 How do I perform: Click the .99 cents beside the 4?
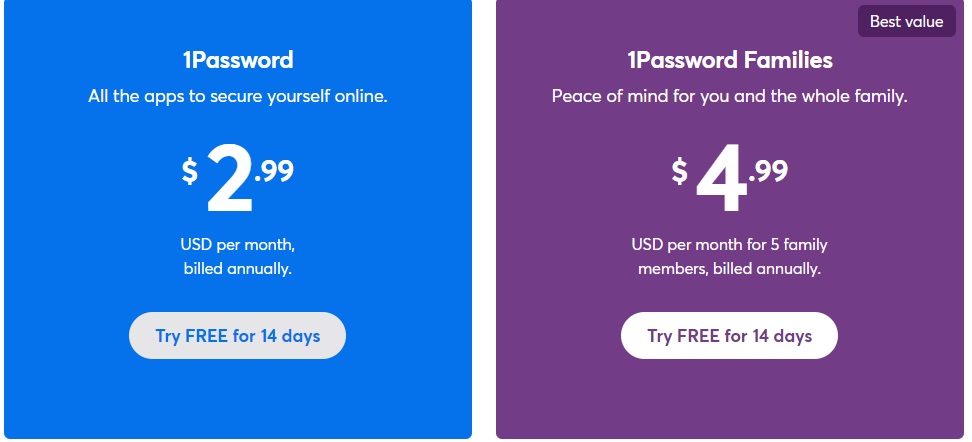[x=768, y=171]
